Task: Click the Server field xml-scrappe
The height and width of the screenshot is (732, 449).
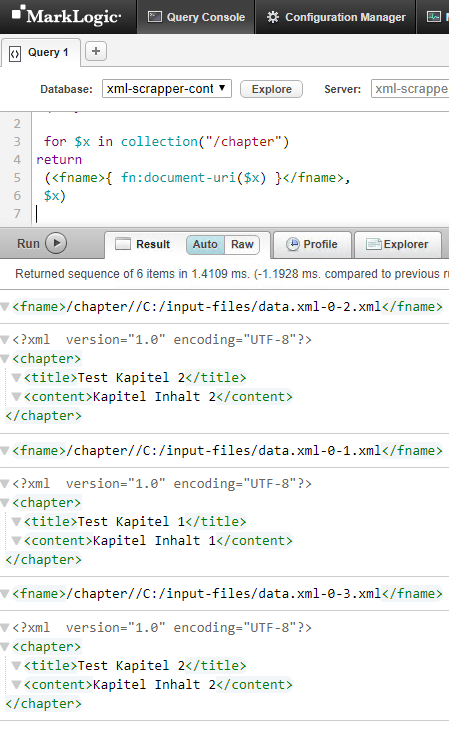Action: (410, 89)
